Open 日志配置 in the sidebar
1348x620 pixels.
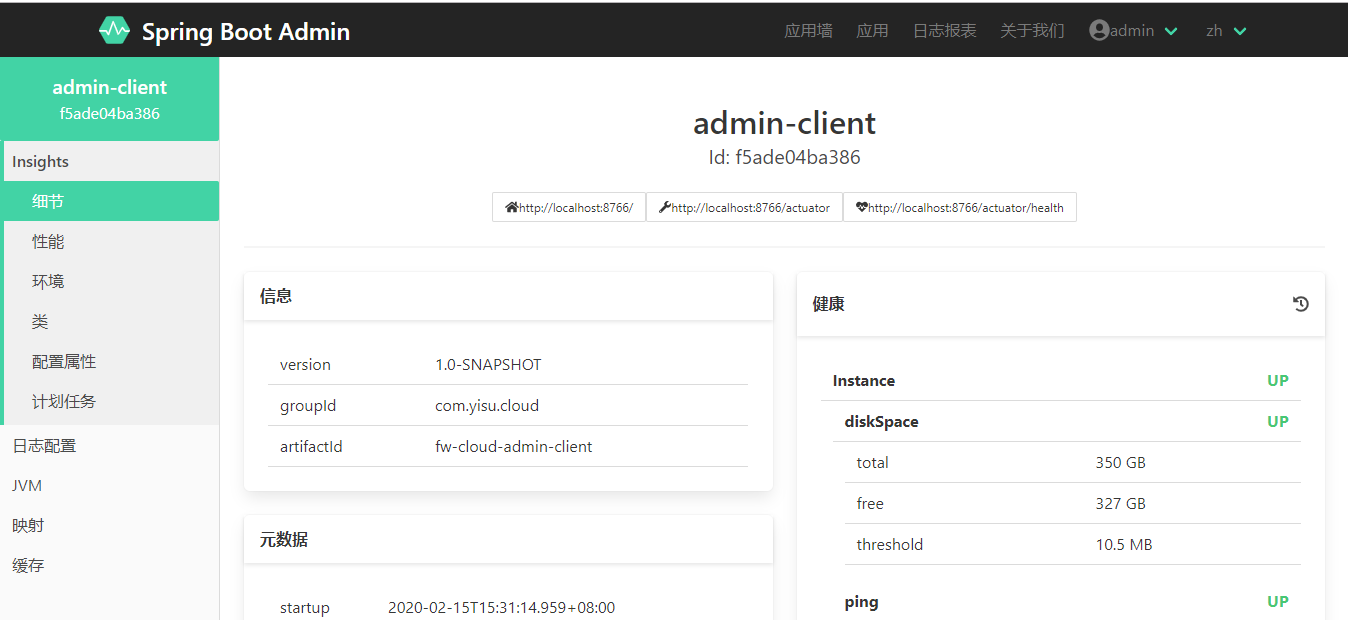click(44, 446)
